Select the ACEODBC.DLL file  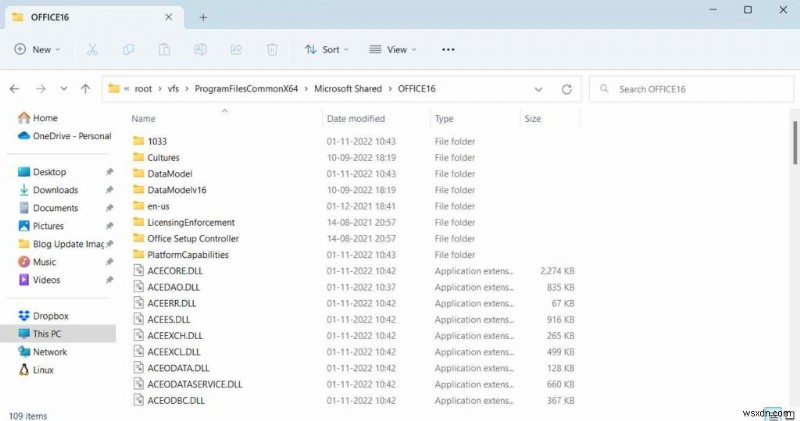(x=353, y=401)
